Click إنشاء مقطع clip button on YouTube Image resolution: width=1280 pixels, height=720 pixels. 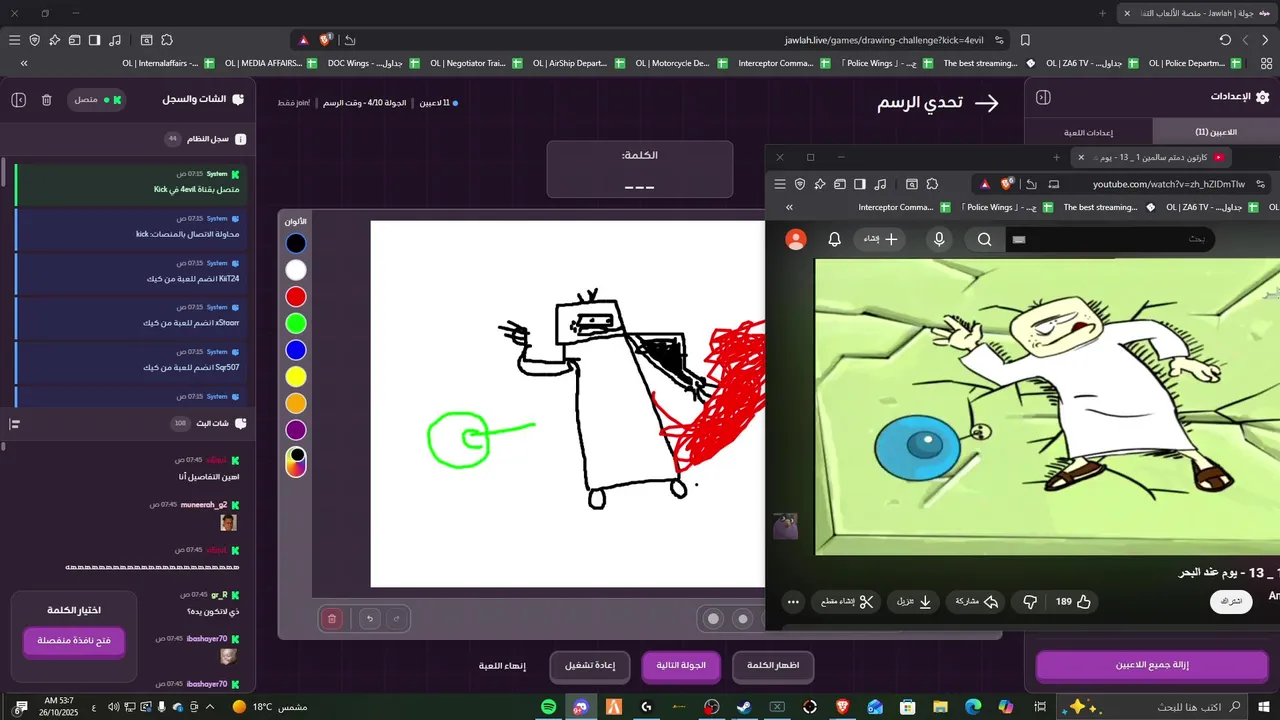tap(847, 602)
